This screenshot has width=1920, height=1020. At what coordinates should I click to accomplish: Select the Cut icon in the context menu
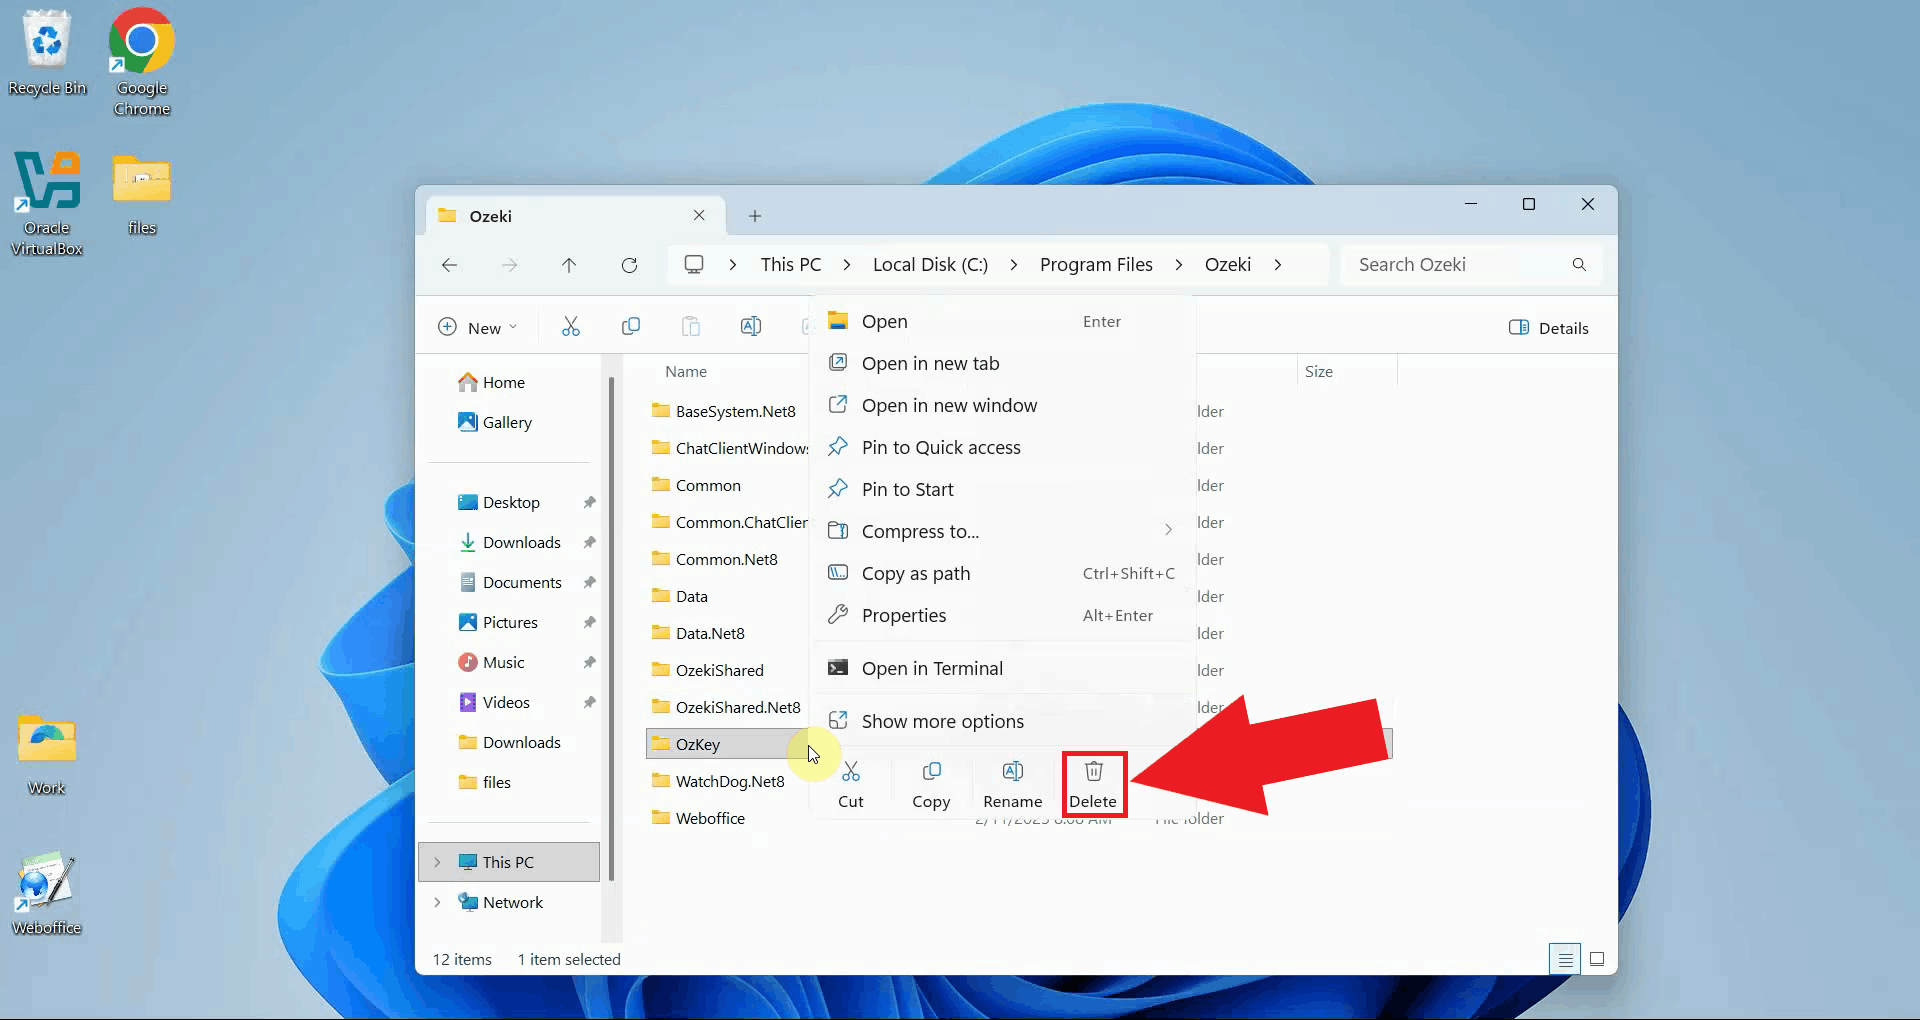(851, 784)
